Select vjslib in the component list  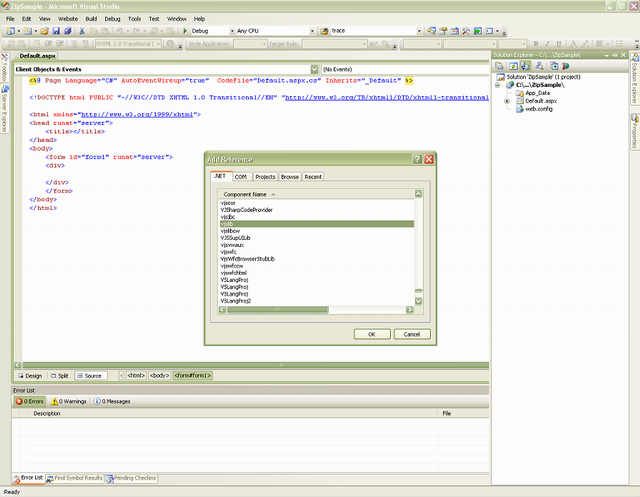[317, 224]
